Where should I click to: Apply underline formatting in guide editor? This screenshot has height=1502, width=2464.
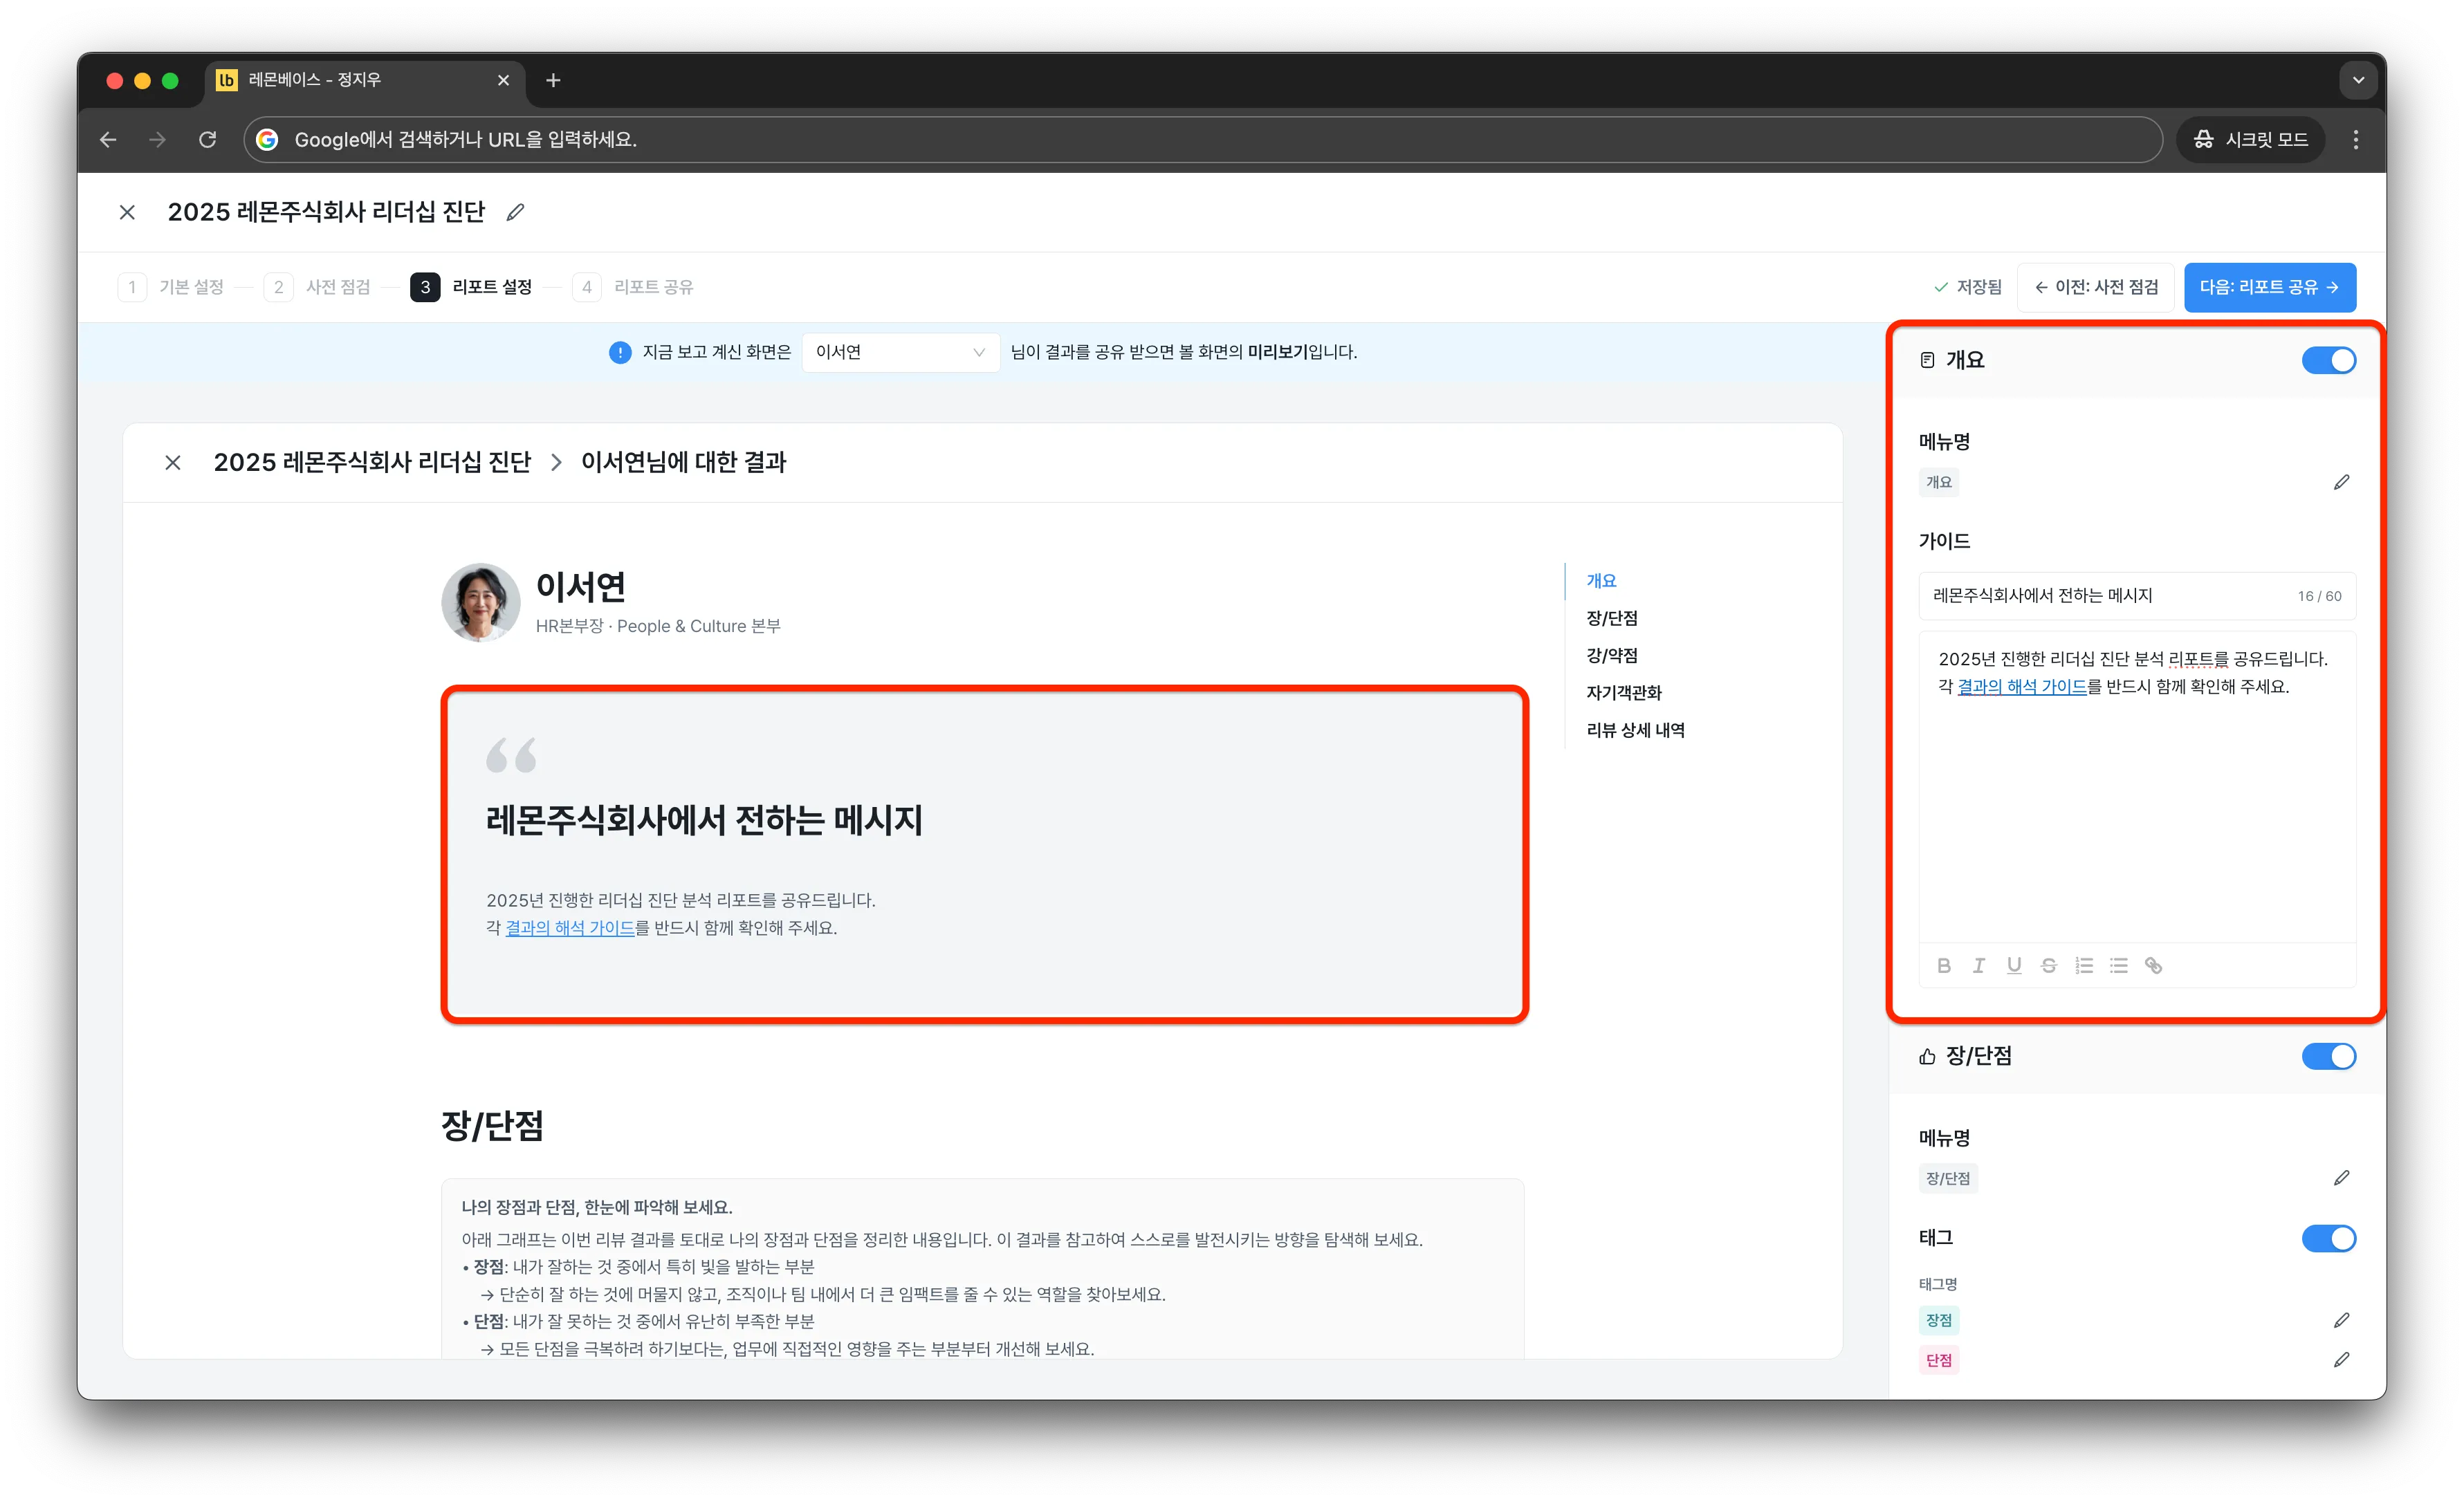click(2014, 965)
